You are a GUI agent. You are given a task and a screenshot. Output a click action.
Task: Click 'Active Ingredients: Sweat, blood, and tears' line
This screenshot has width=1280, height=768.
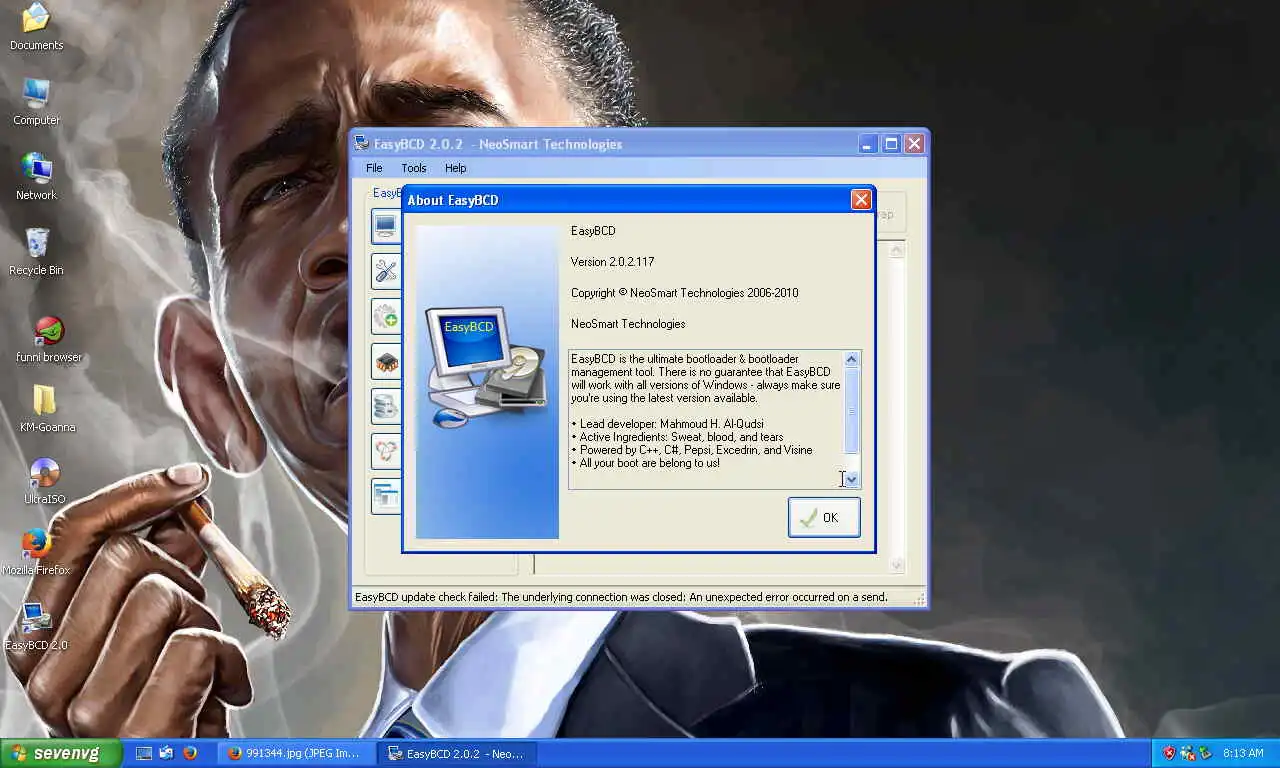click(677, 437)
